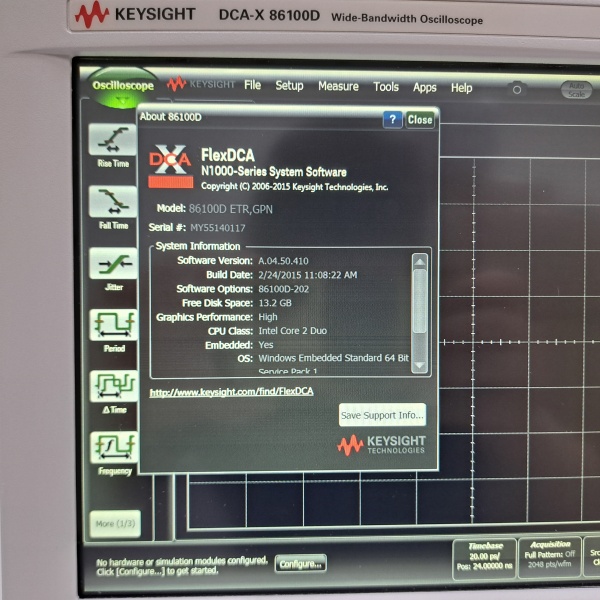Click the OS value Windows Embedded Standard
The width and height of the screenshot is (600, 600).
pos(334,358)
